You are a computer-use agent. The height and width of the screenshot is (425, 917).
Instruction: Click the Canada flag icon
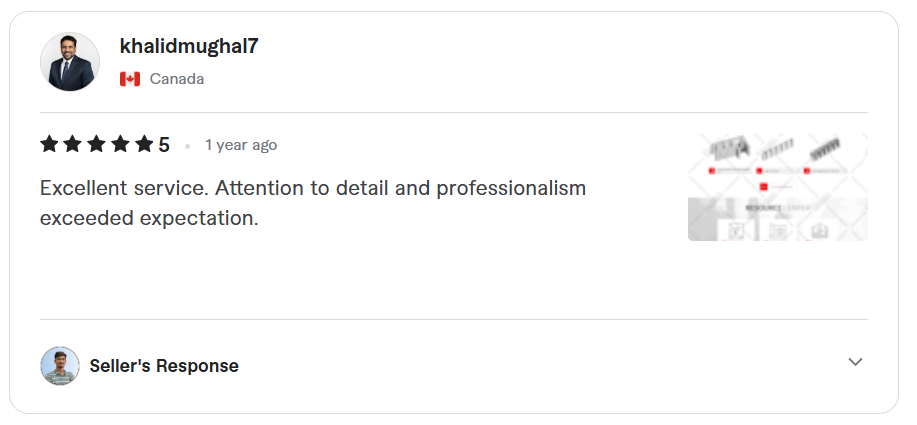pyautogui.click(x=130, y=79)
